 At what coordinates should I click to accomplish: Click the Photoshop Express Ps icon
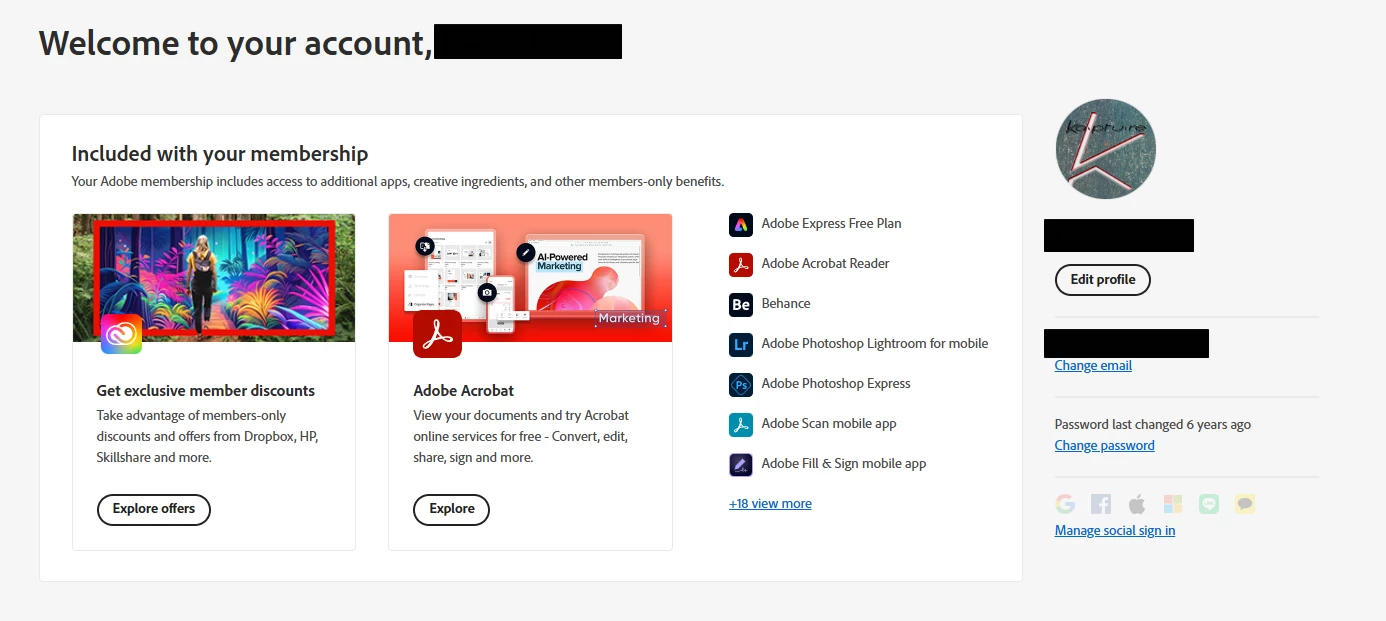(741, 384)
